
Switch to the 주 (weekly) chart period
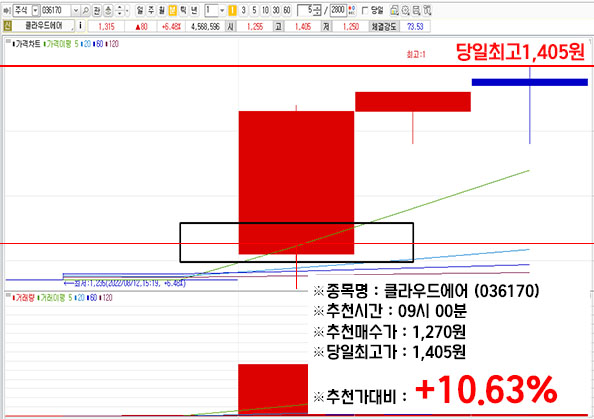click(x=151, y=11)
